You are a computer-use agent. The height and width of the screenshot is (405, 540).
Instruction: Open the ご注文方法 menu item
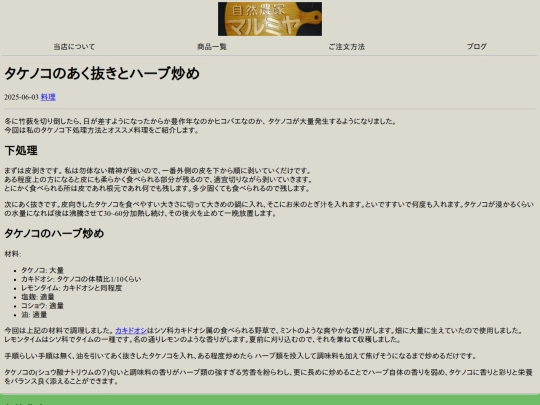tap(346, 47)
